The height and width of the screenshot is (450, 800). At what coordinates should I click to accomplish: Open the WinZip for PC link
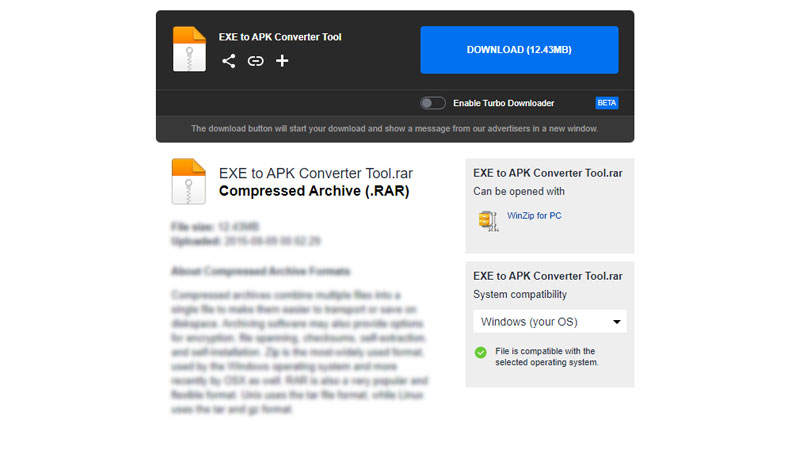click(534, 216)
